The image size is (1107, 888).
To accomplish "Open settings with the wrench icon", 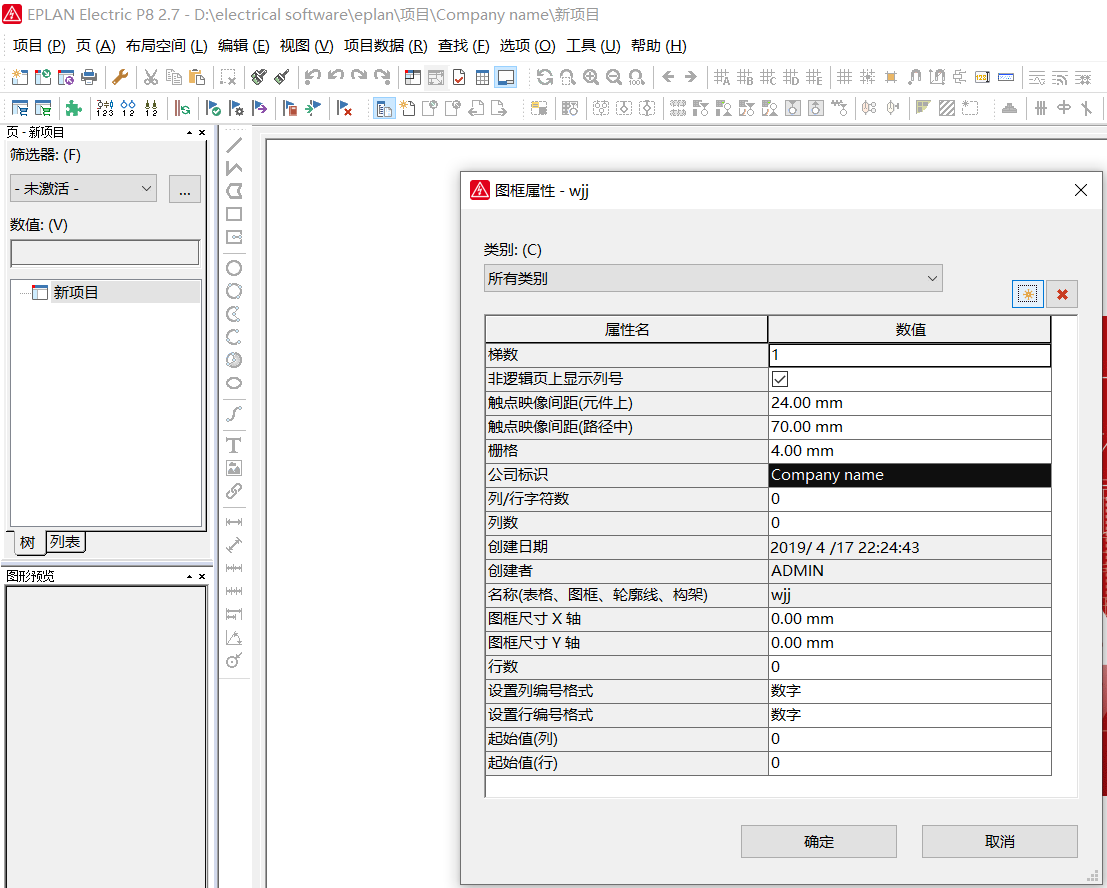I will tap(120, 77).
